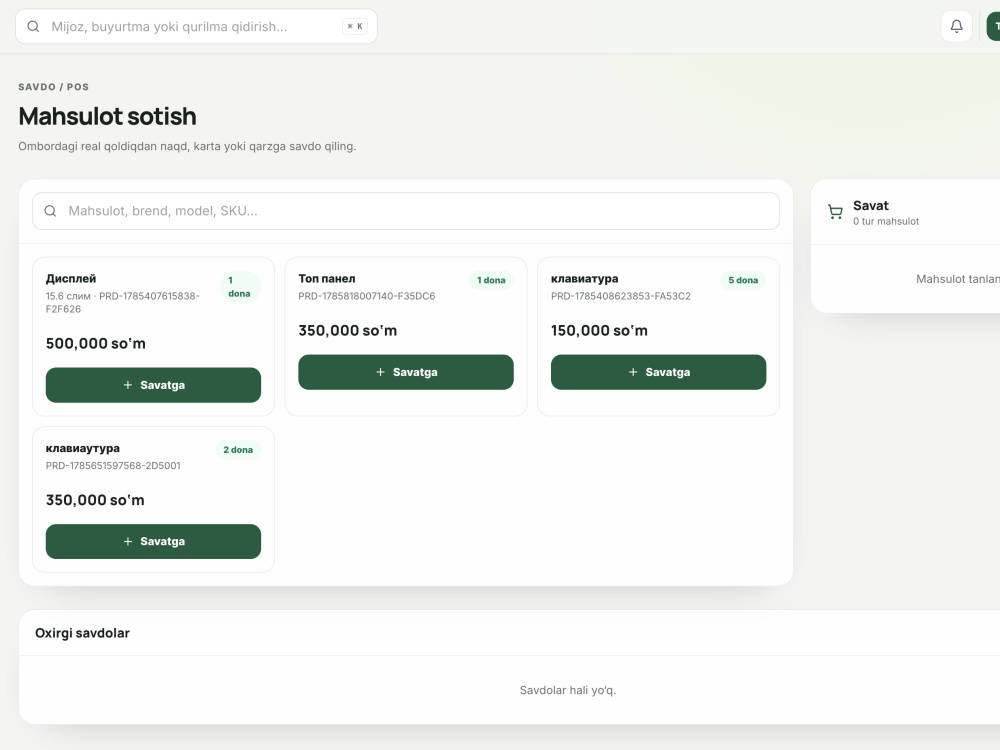Click the ⌘K shortcut badge
1000x750 pixels.
[x=355, y=26]
